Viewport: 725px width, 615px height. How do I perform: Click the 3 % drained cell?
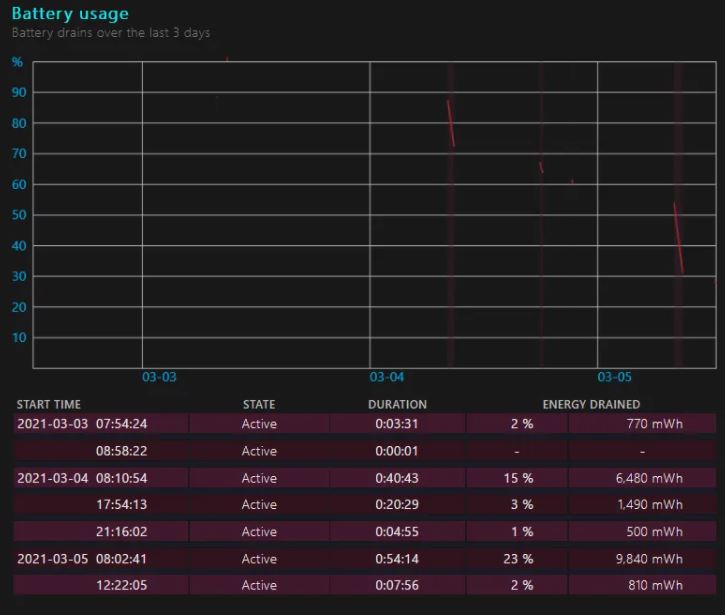coord(522,504)
